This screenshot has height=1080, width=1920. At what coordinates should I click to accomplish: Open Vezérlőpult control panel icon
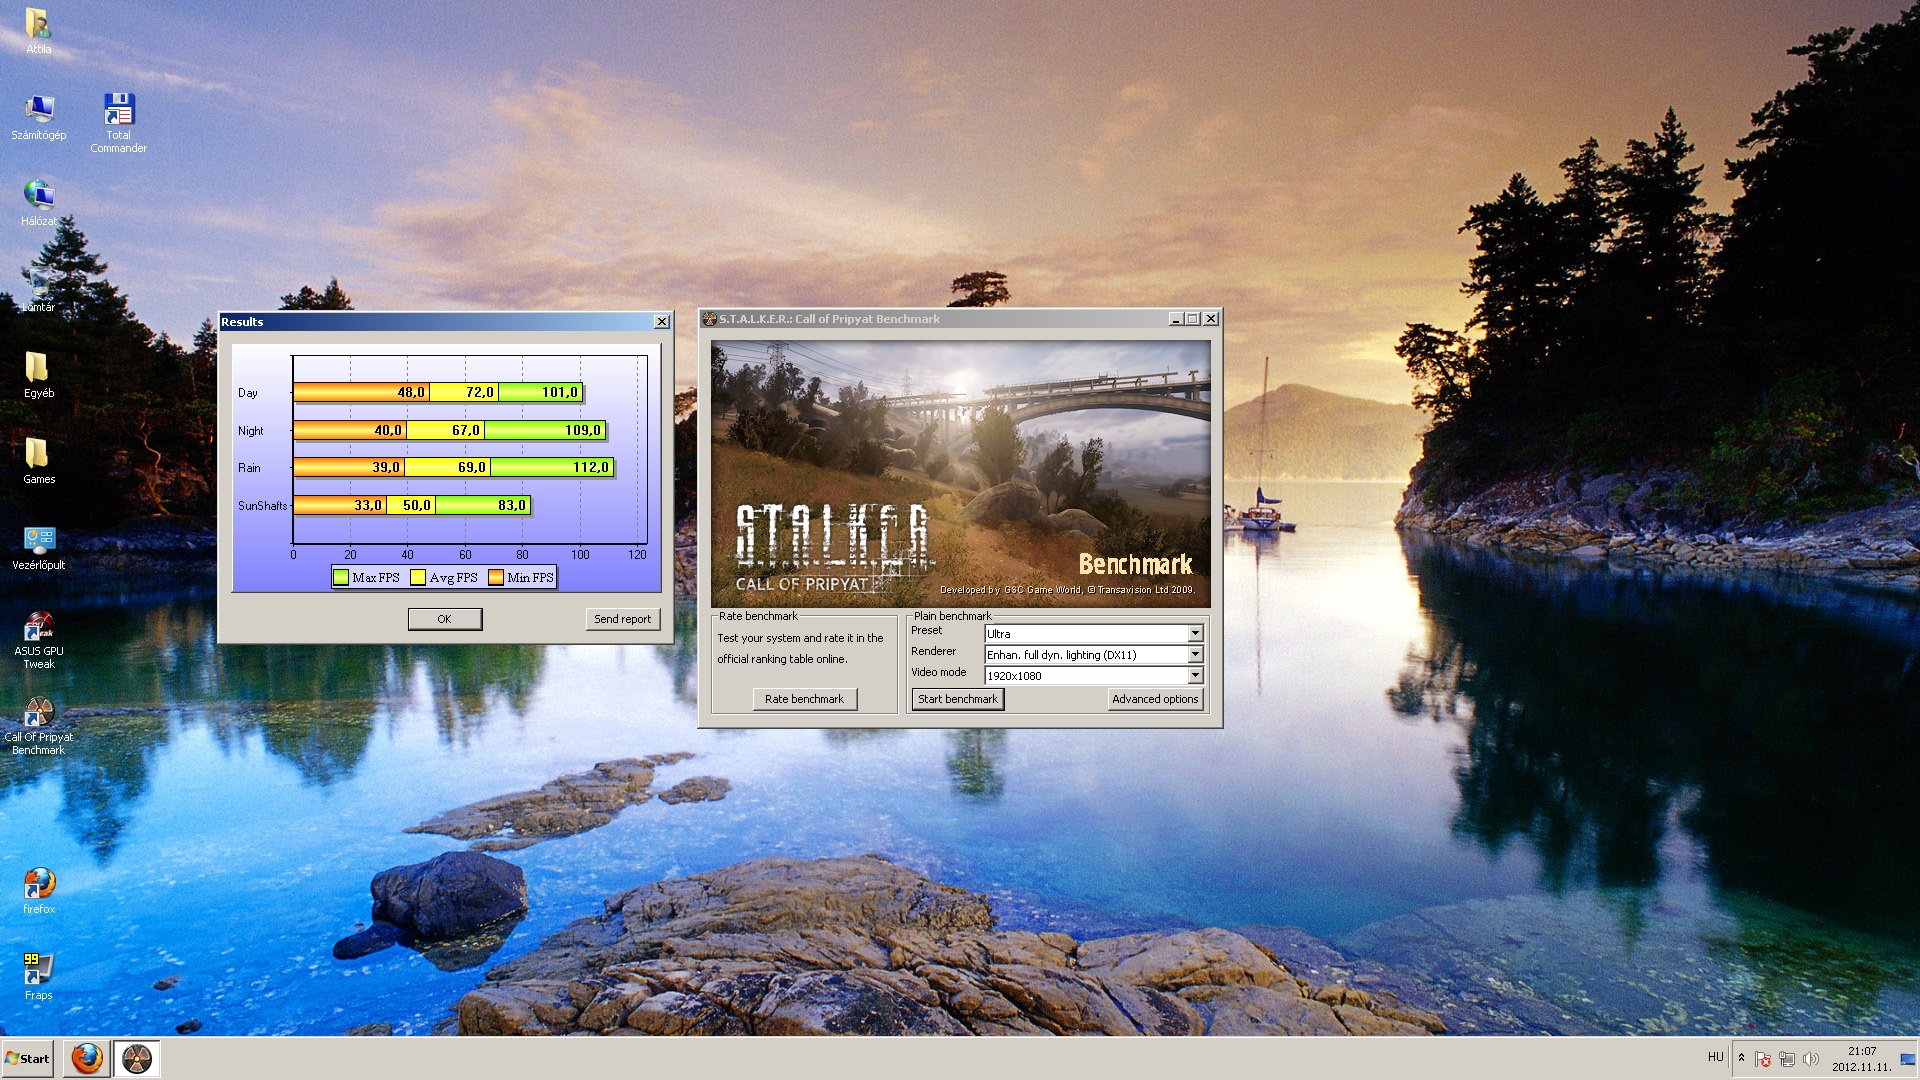click(38, 547)
